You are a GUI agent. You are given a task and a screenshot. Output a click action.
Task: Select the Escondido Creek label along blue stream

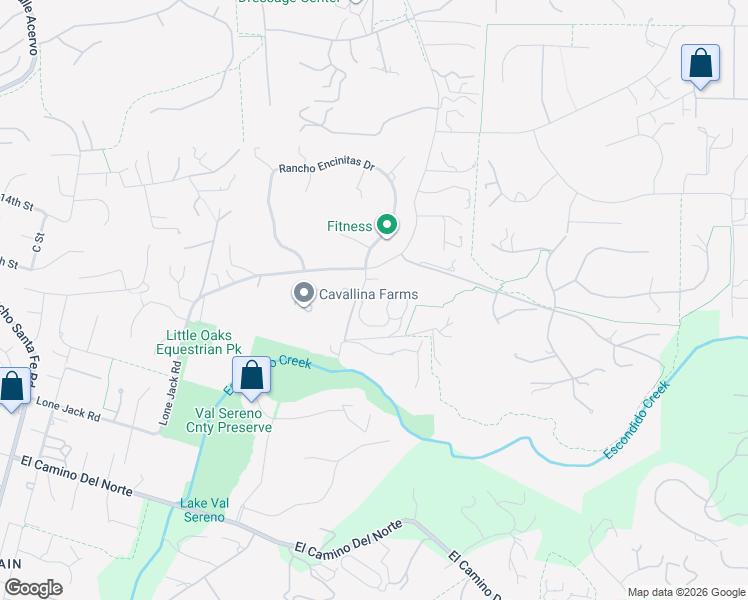click(x=637, y=419)
